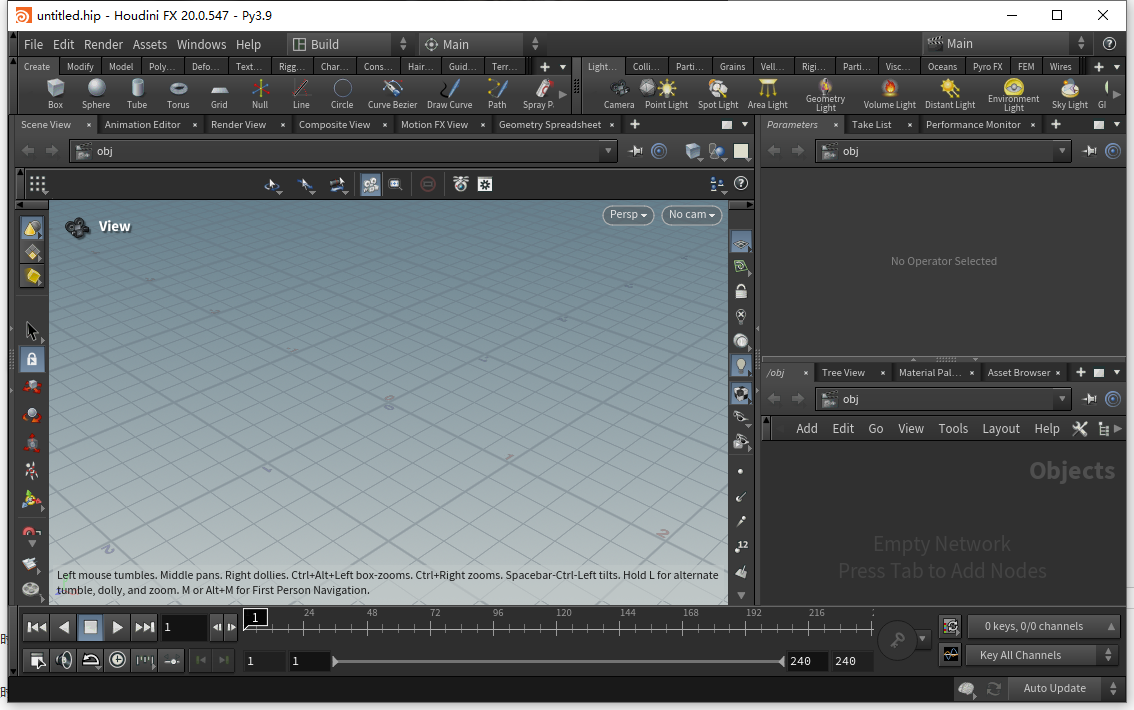Toggle secure selection lock tool

point(32,359)
